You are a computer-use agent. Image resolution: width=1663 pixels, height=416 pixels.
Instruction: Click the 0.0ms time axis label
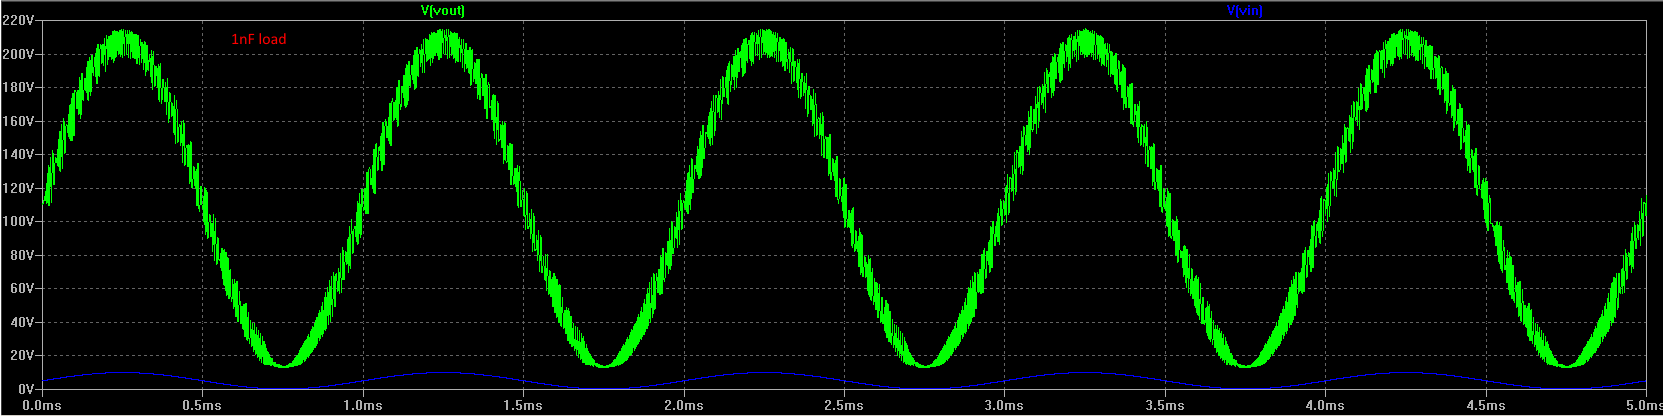tap(41, 405)
